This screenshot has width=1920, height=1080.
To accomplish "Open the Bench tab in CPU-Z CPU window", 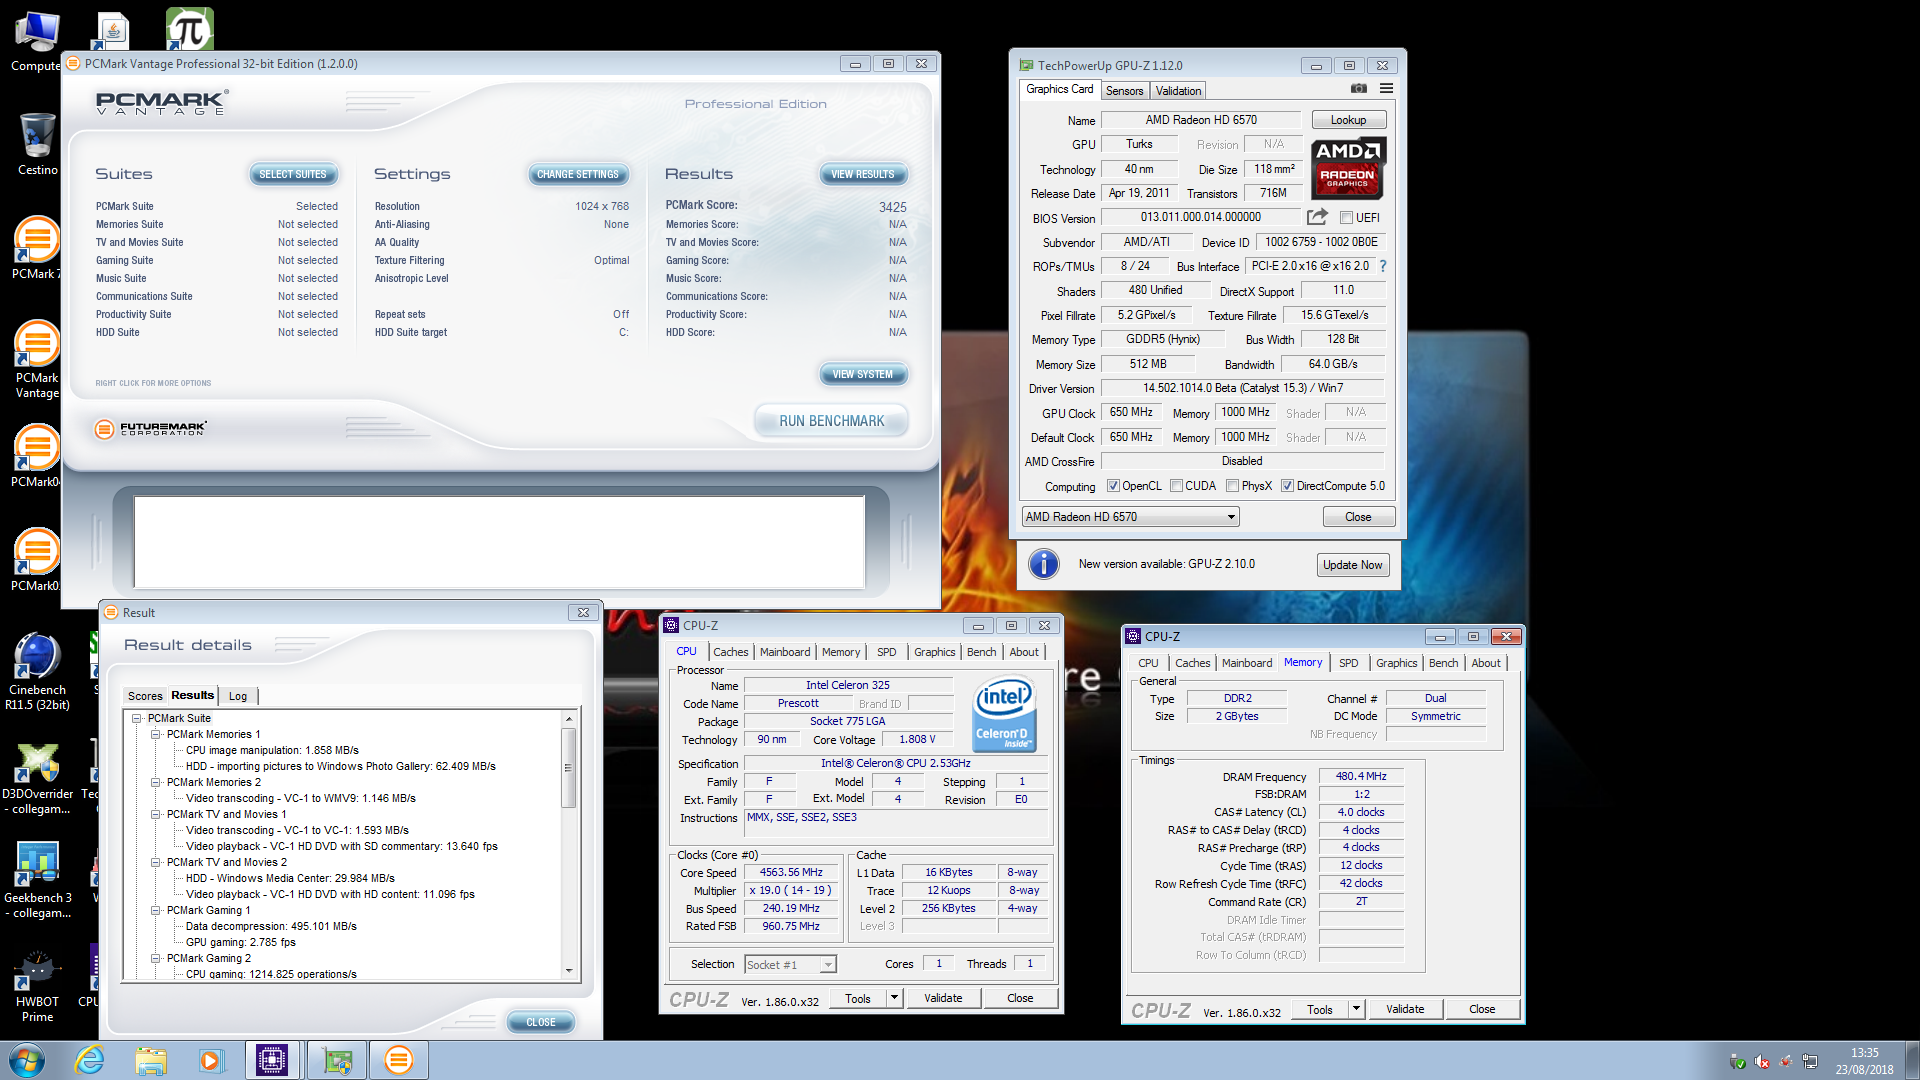I will click(981, 652).
